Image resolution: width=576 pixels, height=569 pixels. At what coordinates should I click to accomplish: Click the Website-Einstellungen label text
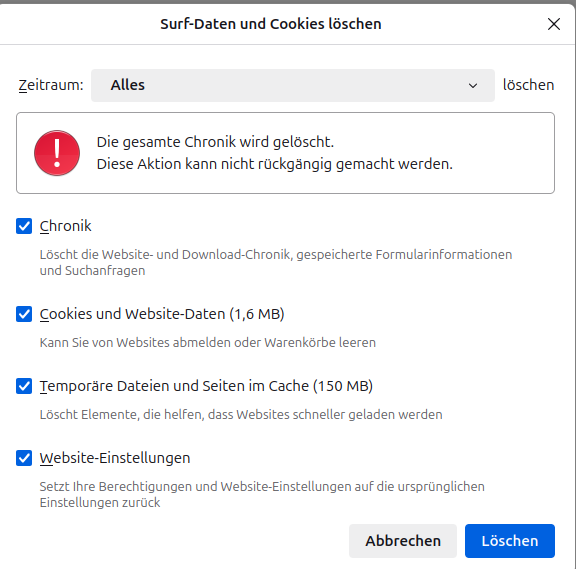pyautogui.click(x=115, y=458)
